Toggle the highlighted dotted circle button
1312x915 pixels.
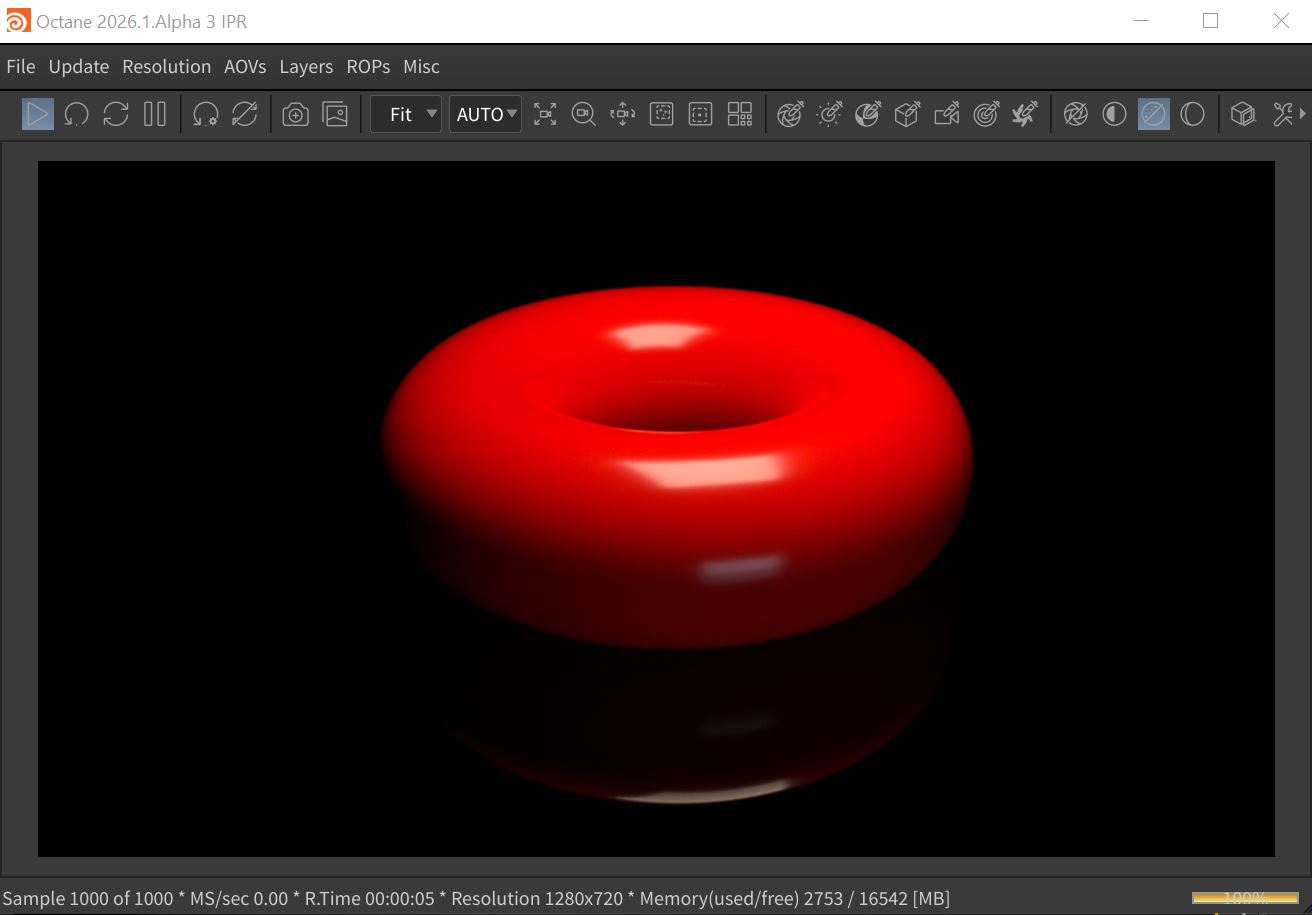point(1153,114)
